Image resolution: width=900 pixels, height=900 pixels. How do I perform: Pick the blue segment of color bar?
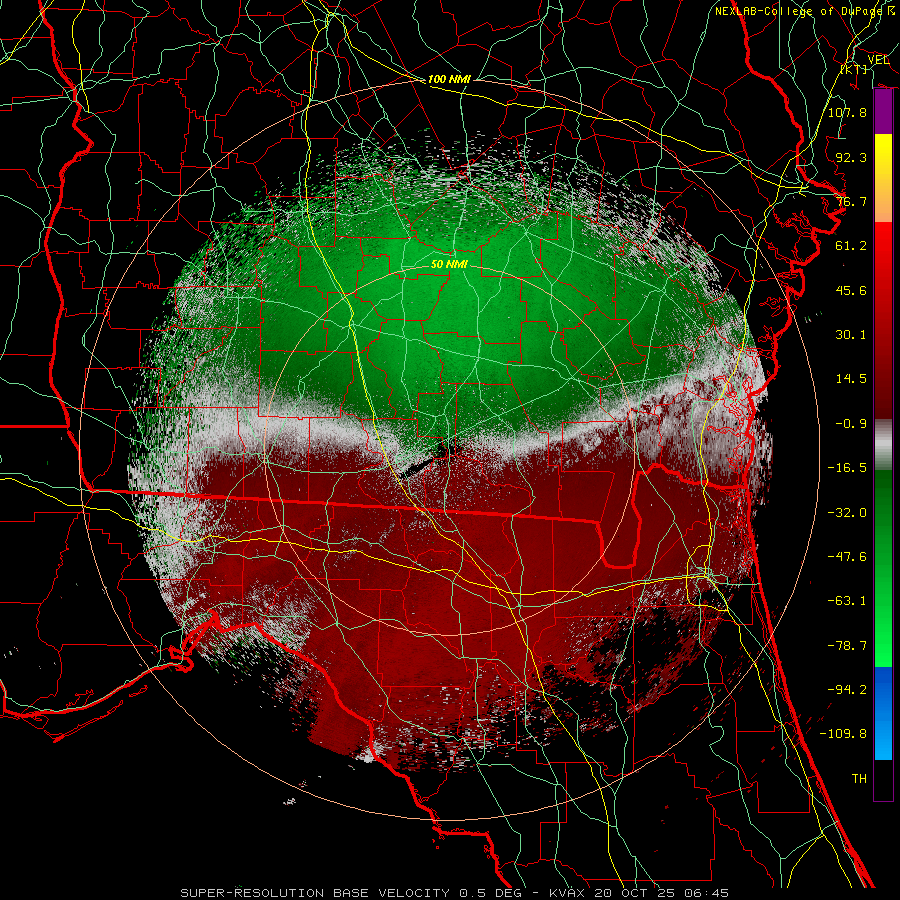(883, 713)
